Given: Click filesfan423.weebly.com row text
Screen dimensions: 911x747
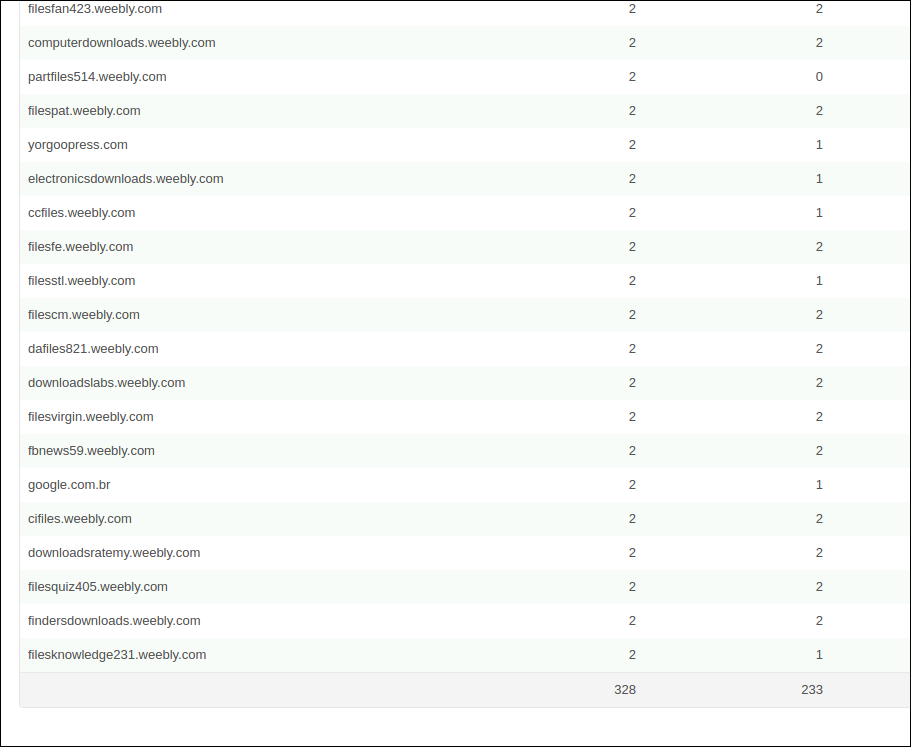Looking at the screenshot, I should [x=95, y=9].
